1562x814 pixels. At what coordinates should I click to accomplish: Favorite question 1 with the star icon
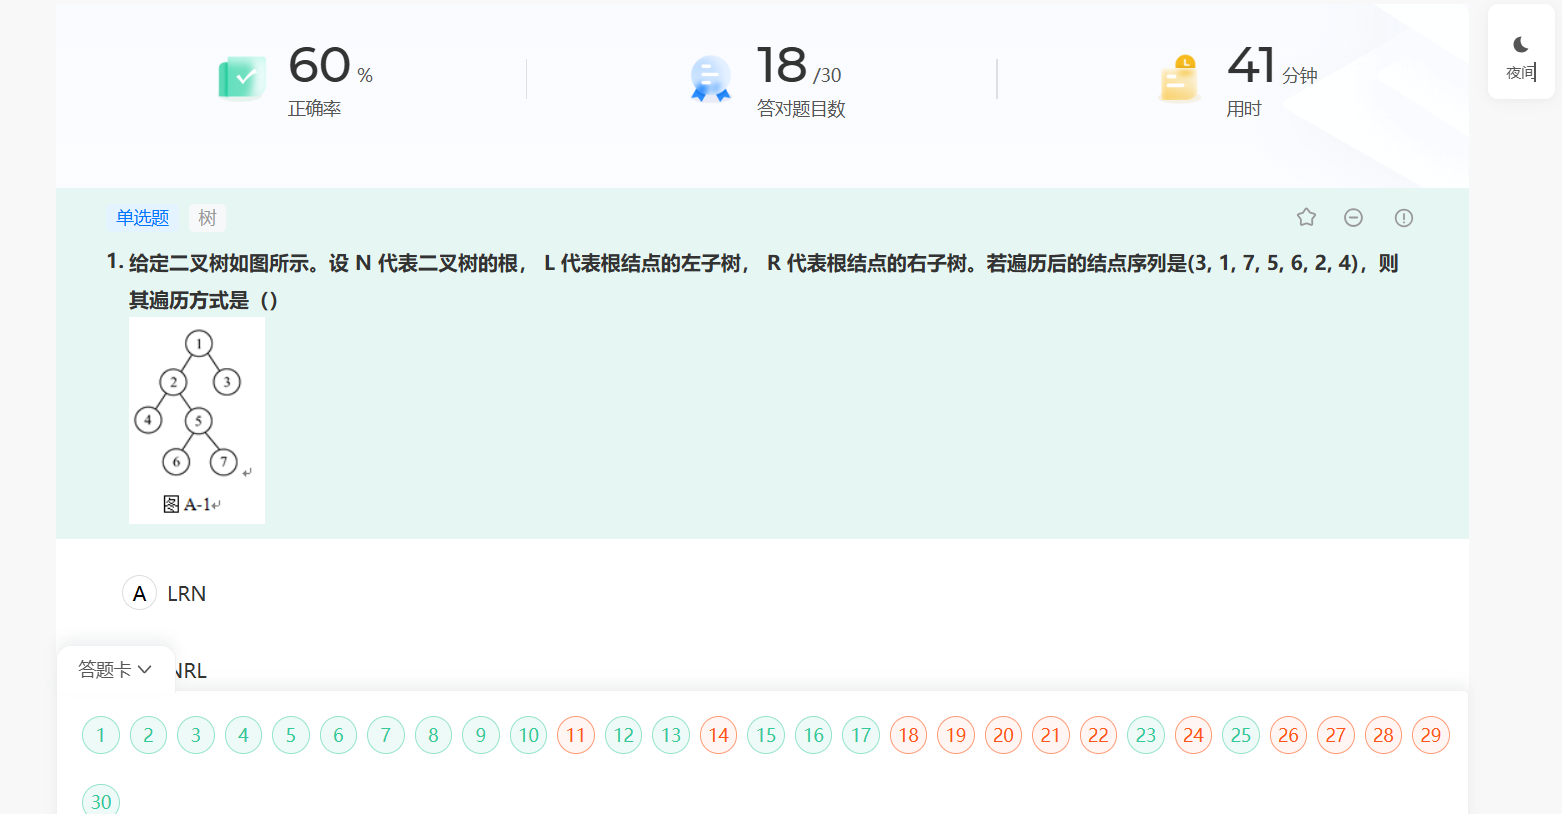point(1306,217)
